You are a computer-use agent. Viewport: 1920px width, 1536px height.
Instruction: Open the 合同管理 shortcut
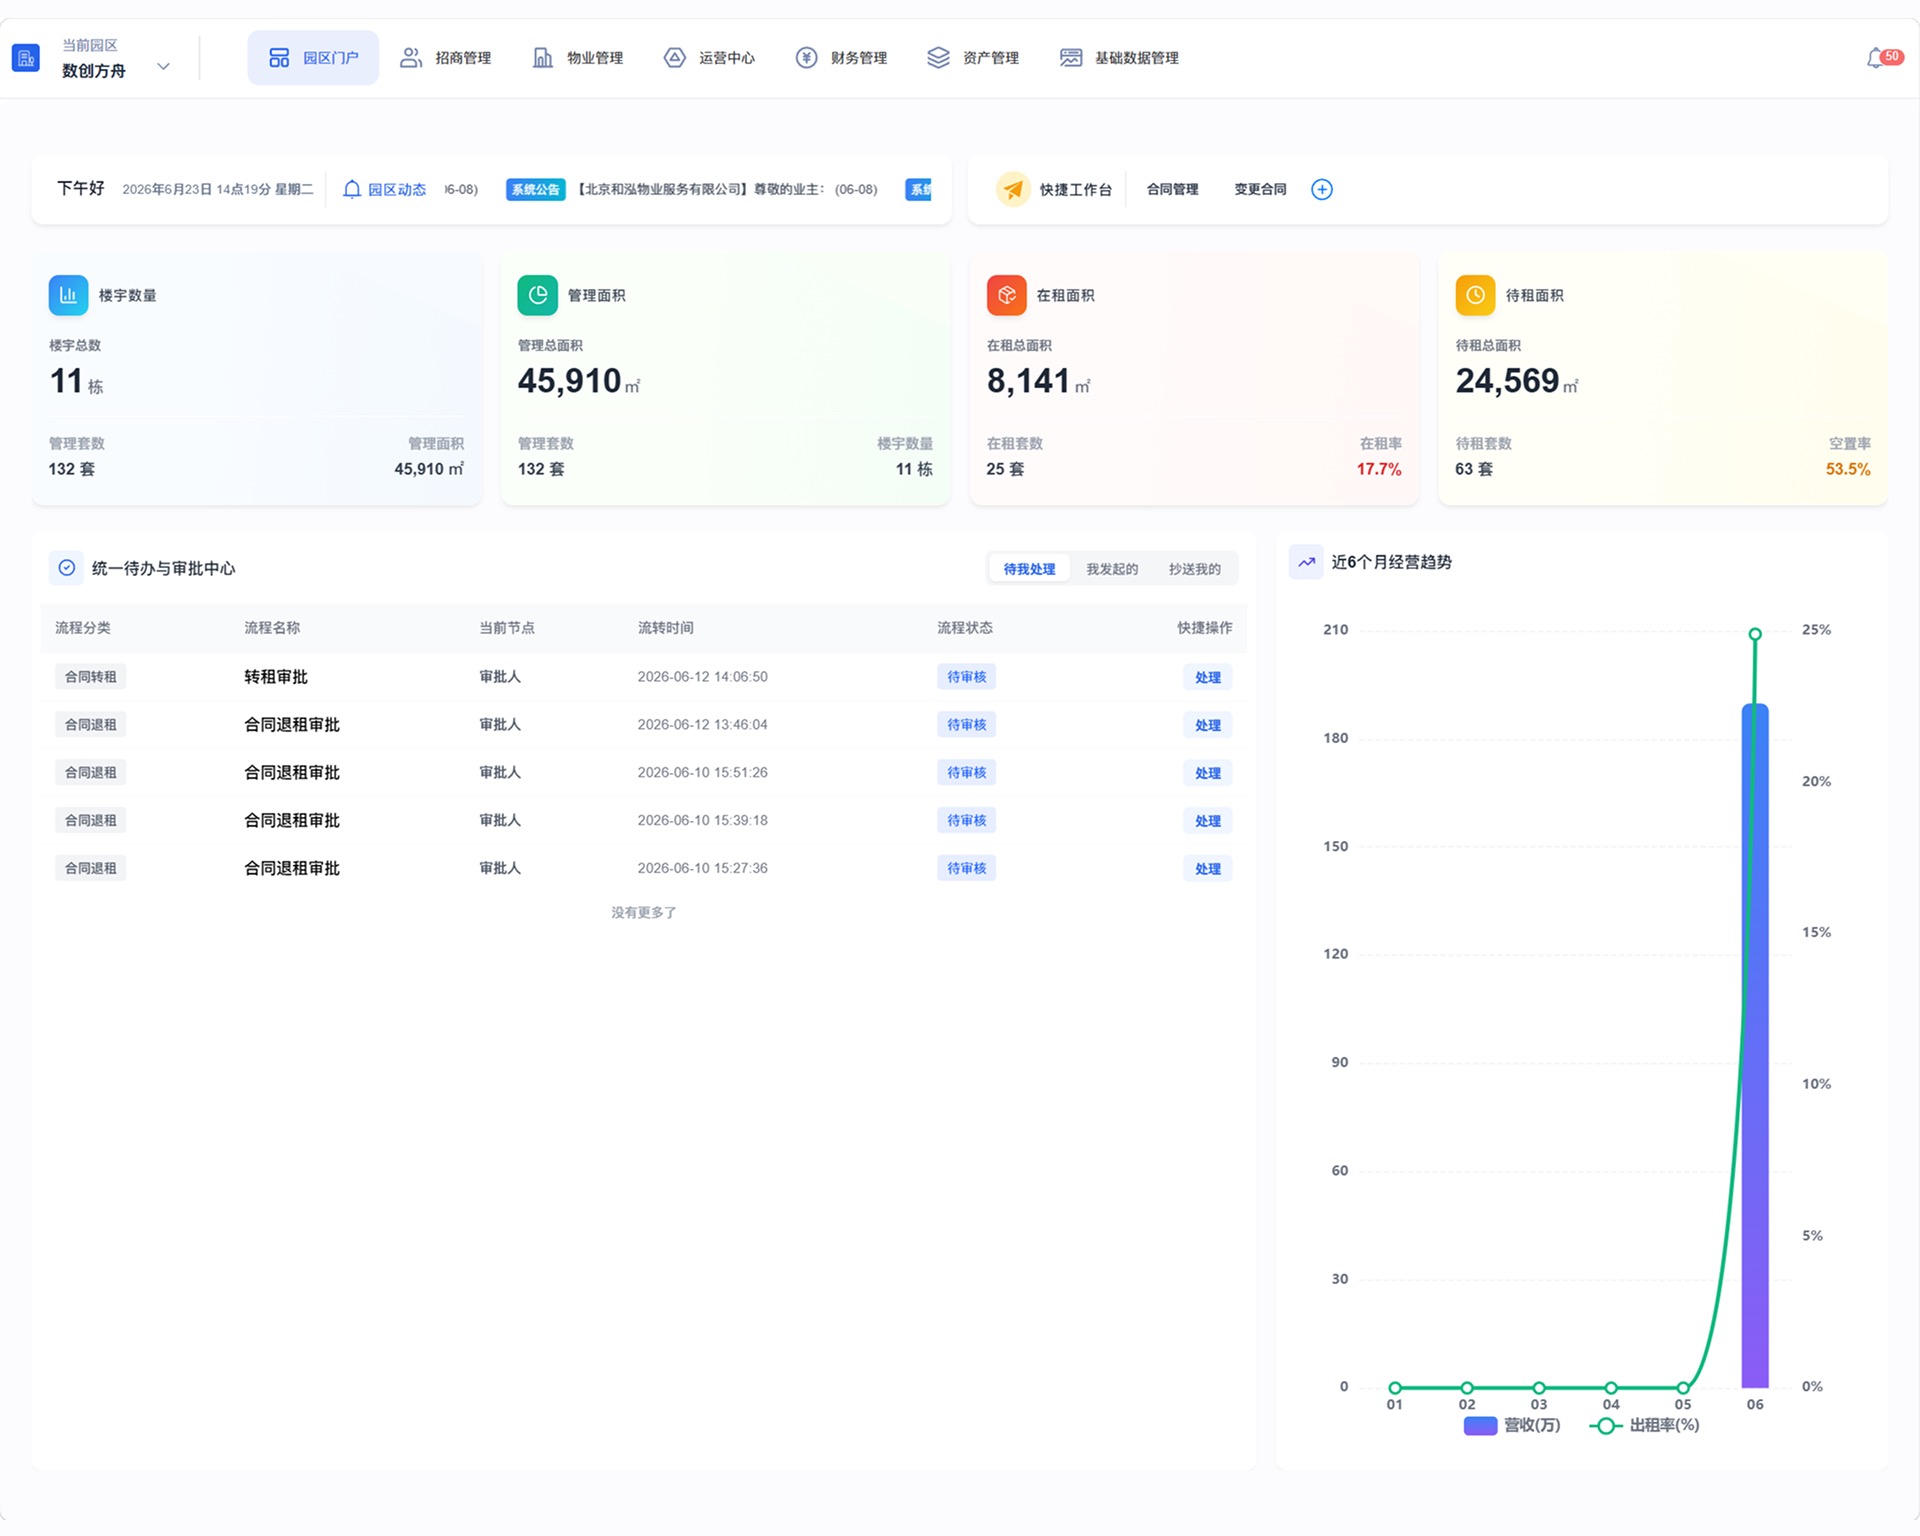click(x=1172, y=189)
